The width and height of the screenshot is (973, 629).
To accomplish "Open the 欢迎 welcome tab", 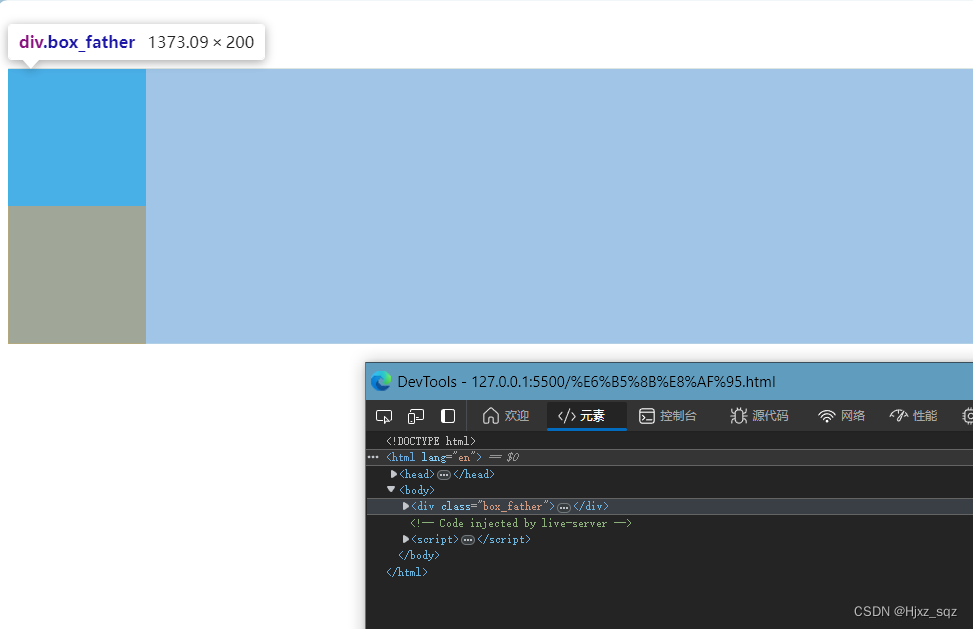I will click(x=506, y=416).
